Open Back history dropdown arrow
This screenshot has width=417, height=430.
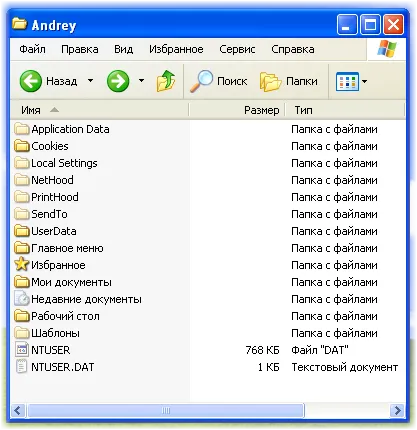tap(90, 81)
